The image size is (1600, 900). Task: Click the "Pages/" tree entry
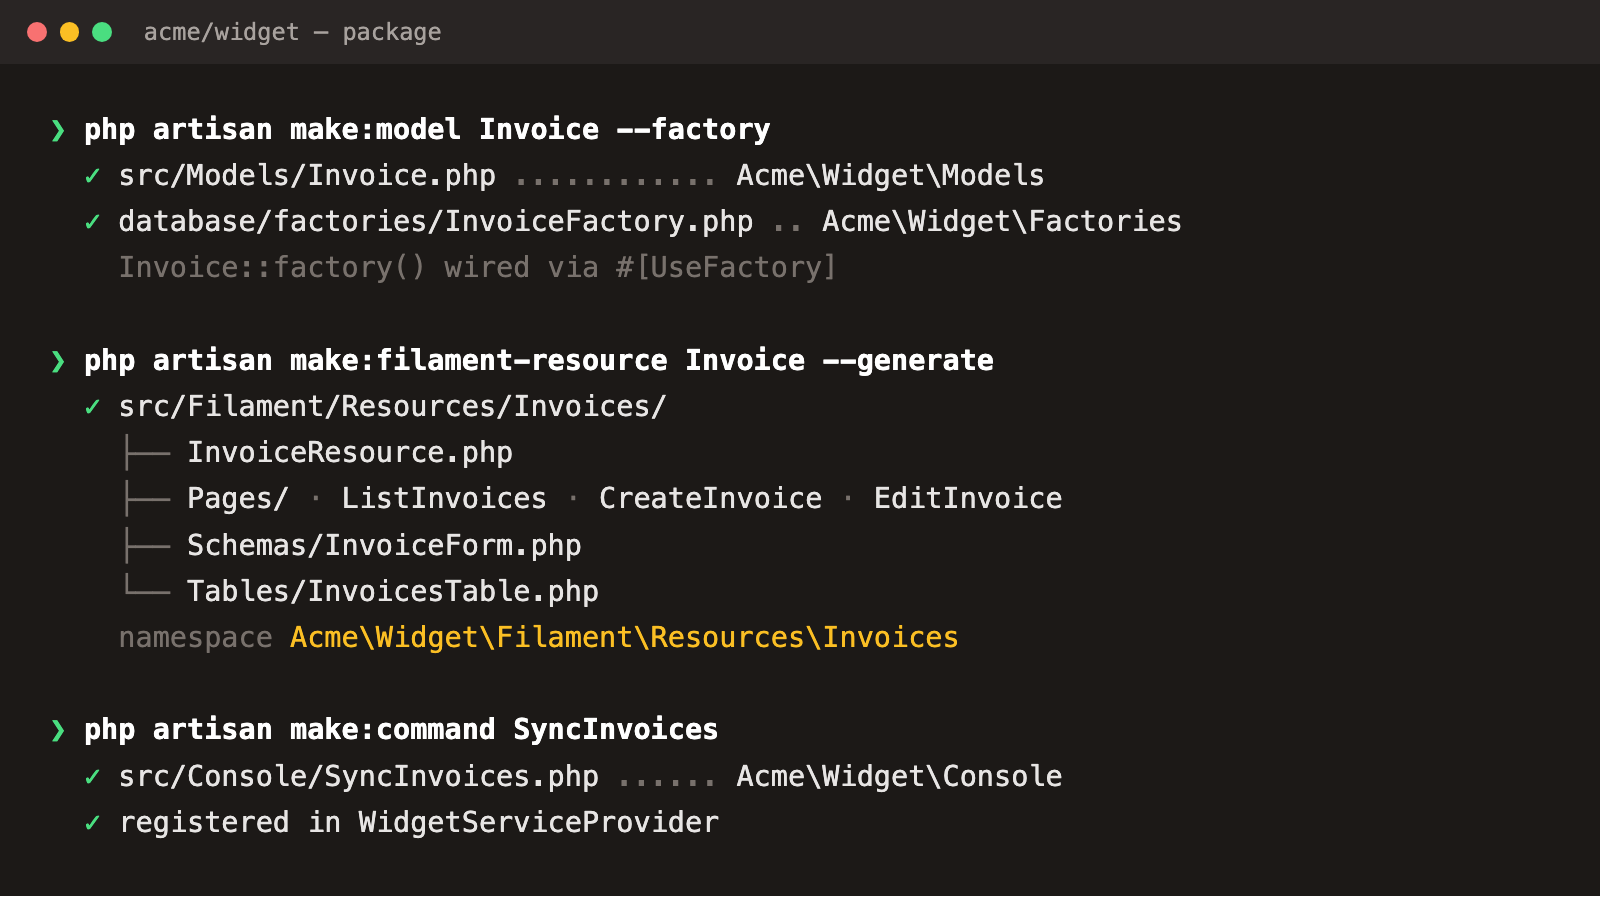click(238, 499)
